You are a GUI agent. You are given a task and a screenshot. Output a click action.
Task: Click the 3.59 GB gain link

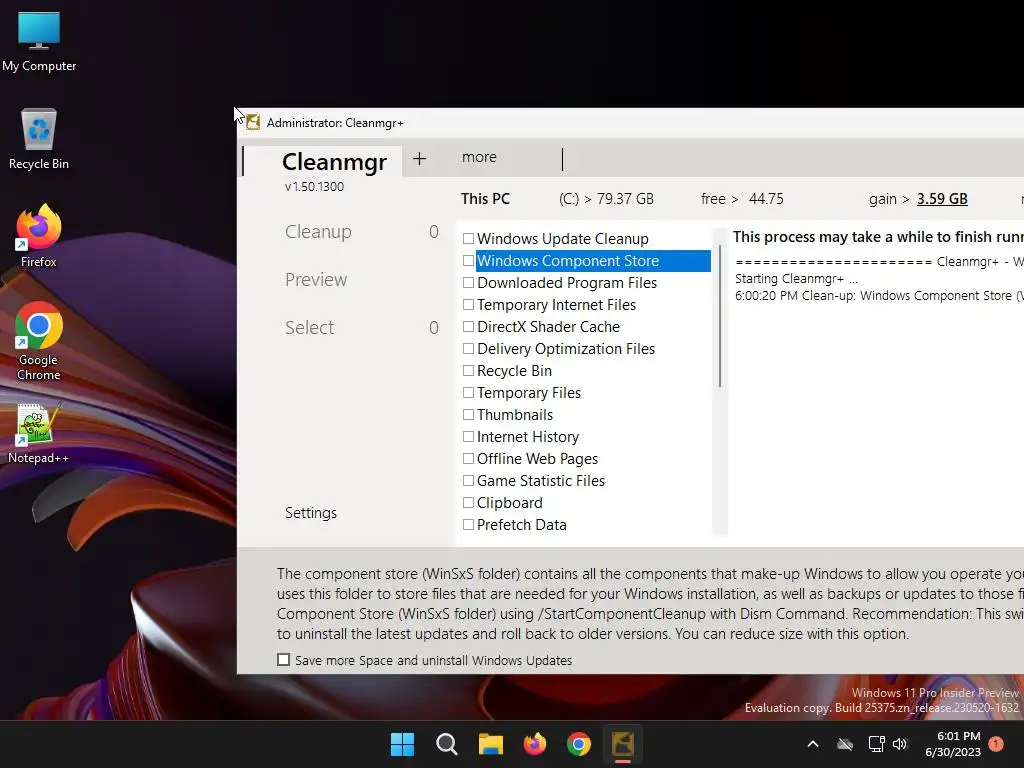[x=942, y=199]
